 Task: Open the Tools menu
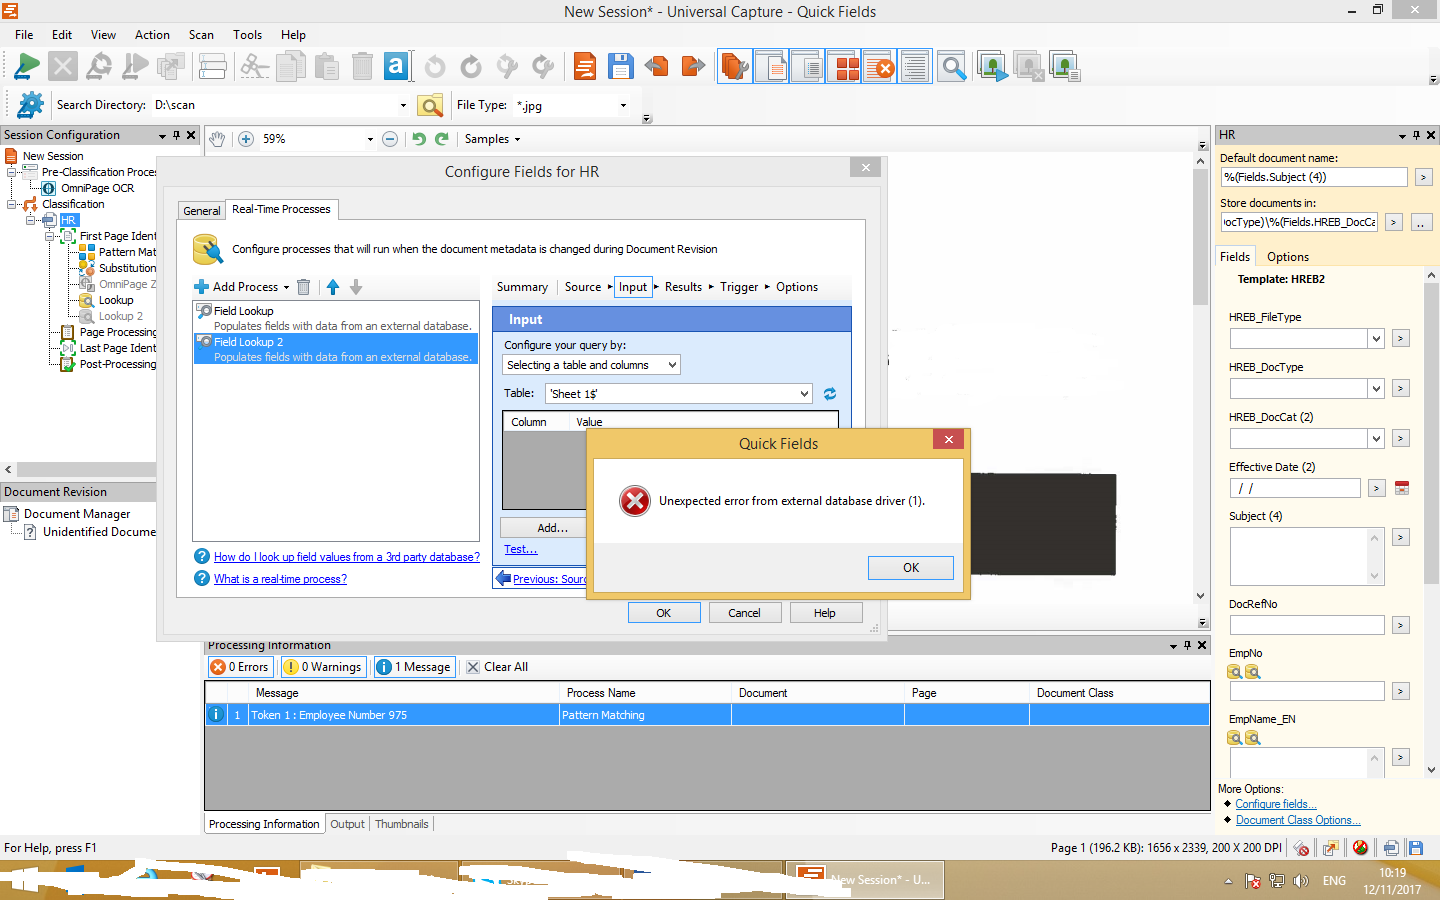point(247,35)
